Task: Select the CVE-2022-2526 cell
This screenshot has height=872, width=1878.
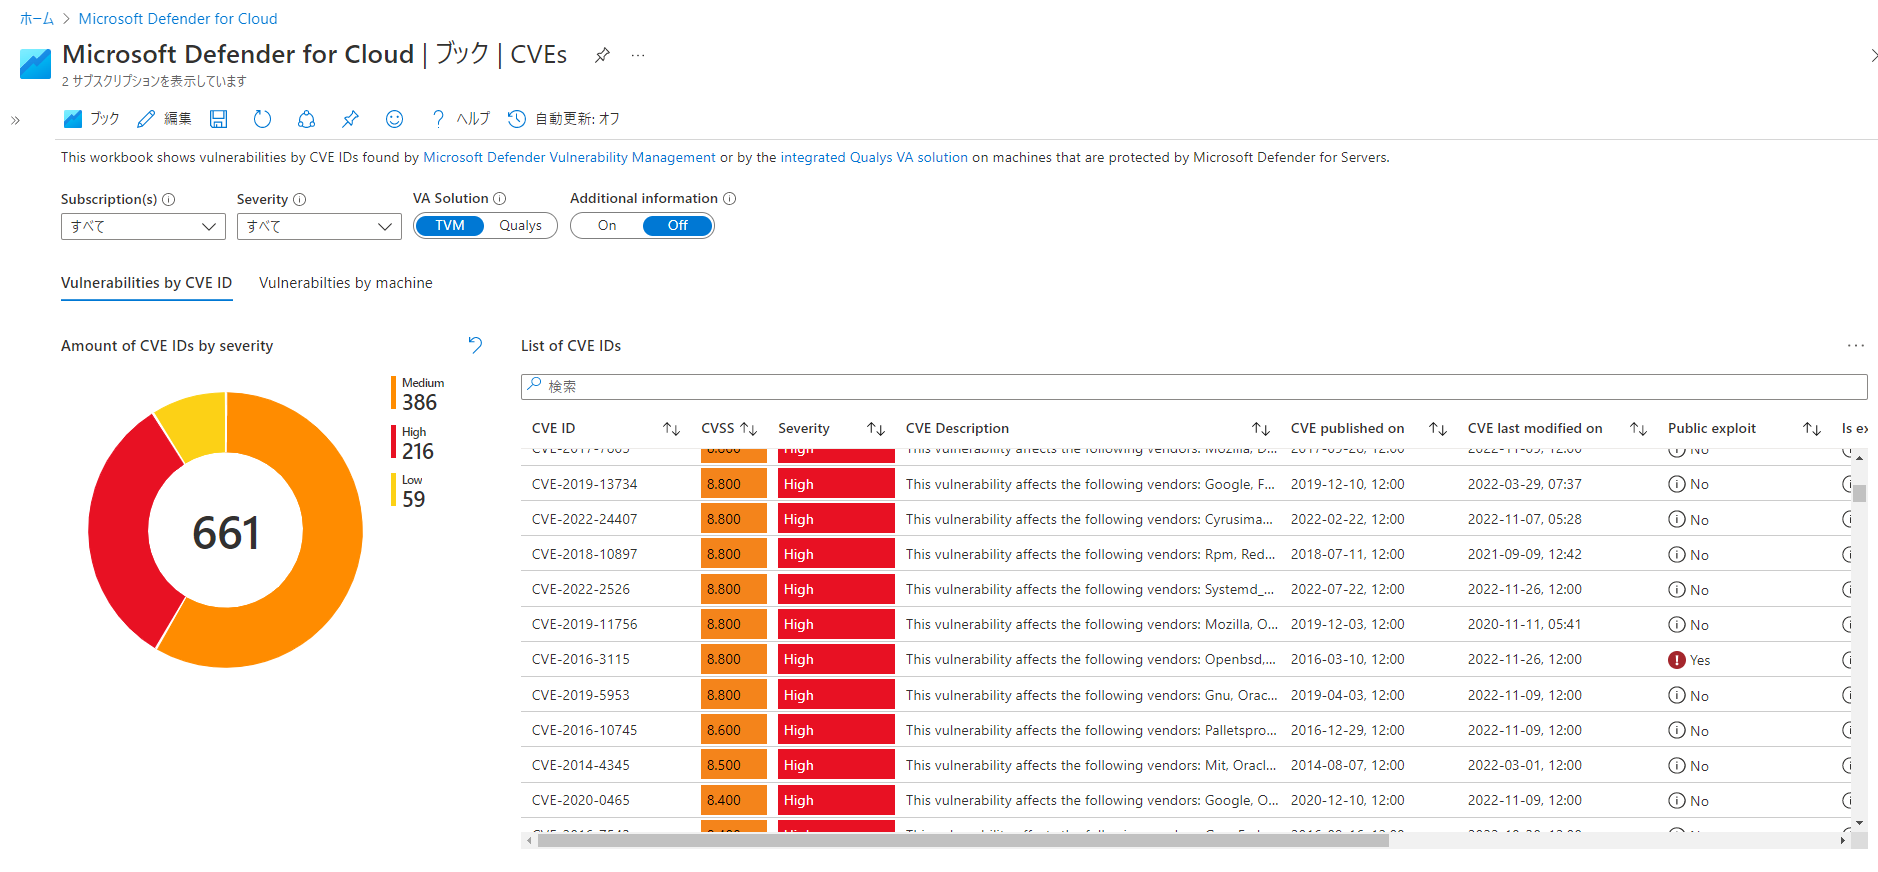Action: click(x=581, y=589)
